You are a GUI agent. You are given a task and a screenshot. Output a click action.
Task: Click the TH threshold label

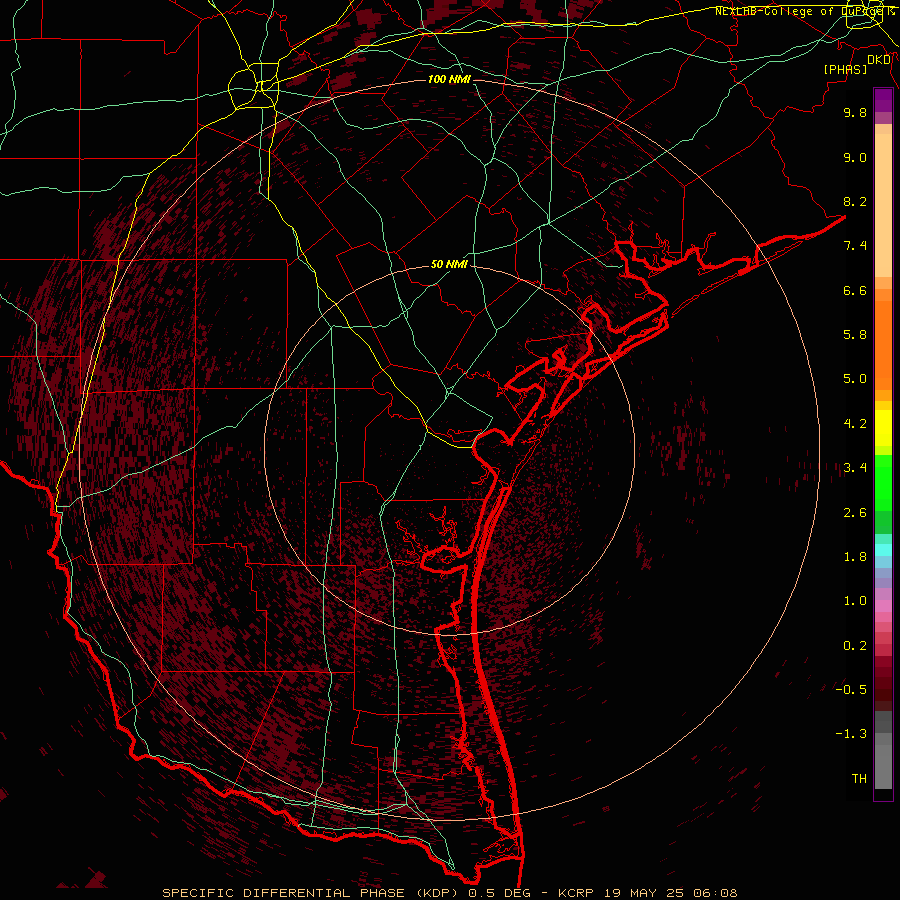pyautogui.click(x=859, y=779)
